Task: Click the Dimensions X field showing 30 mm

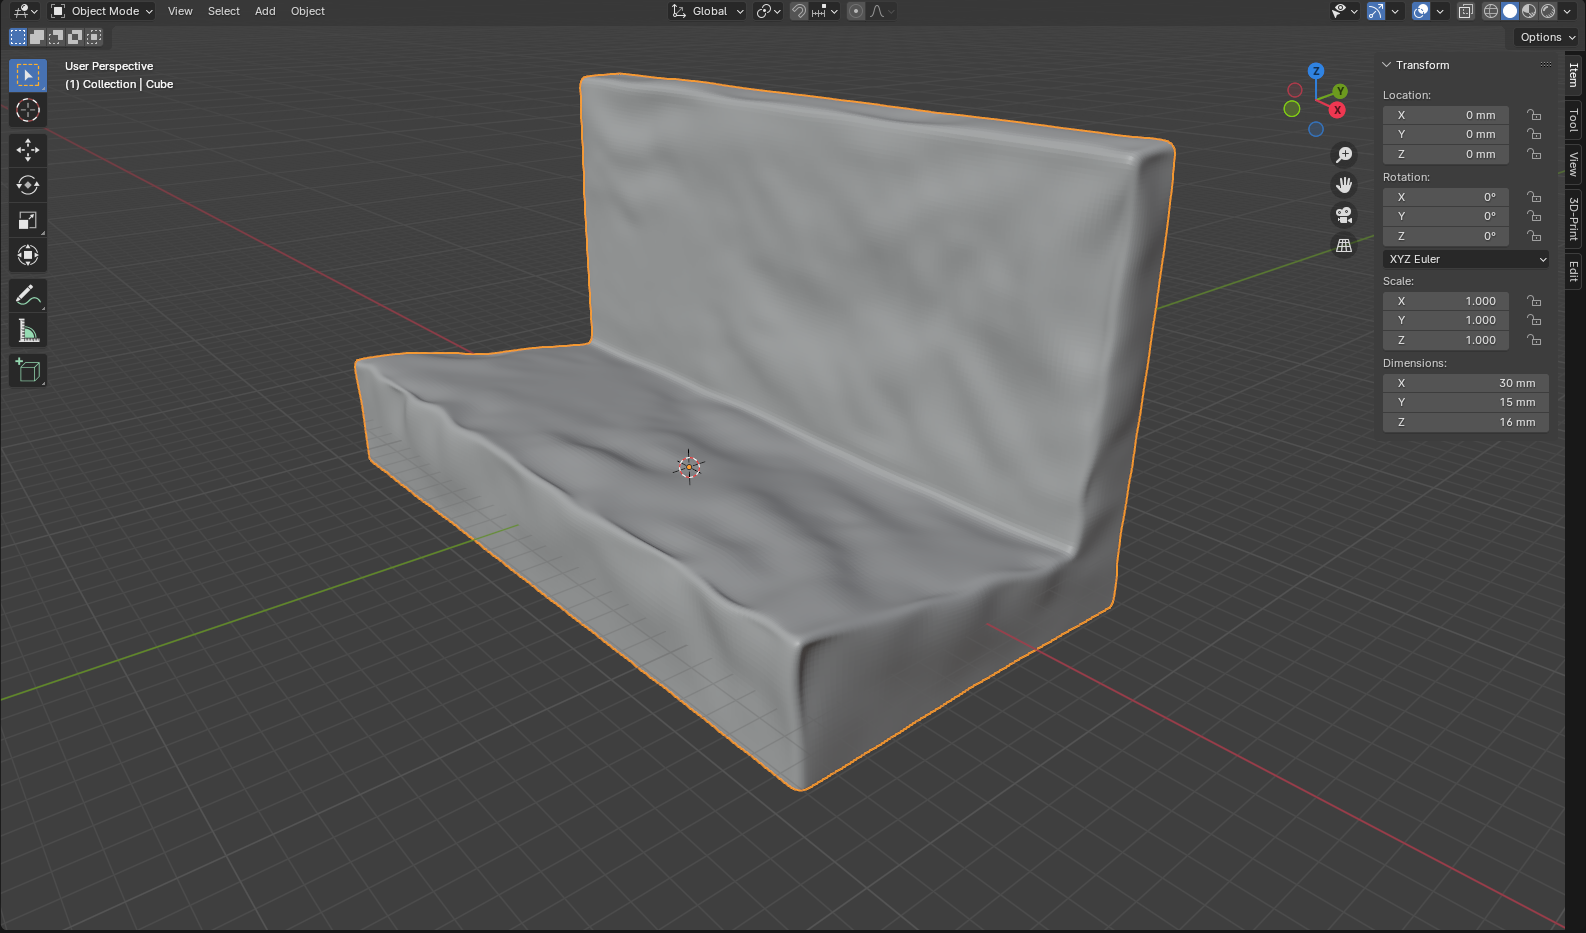Action: (x=1466, y=383)
